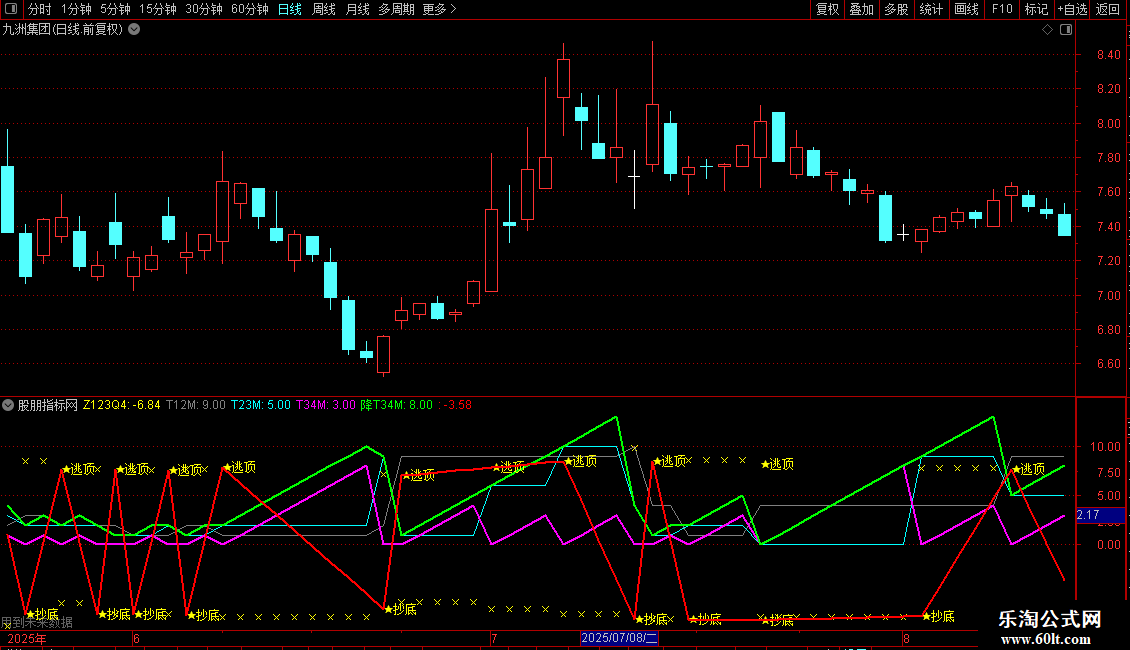The width and height of the screenshot is (1130, 650).
Task: Click the 返回 back button
Action: point(1108,9)
